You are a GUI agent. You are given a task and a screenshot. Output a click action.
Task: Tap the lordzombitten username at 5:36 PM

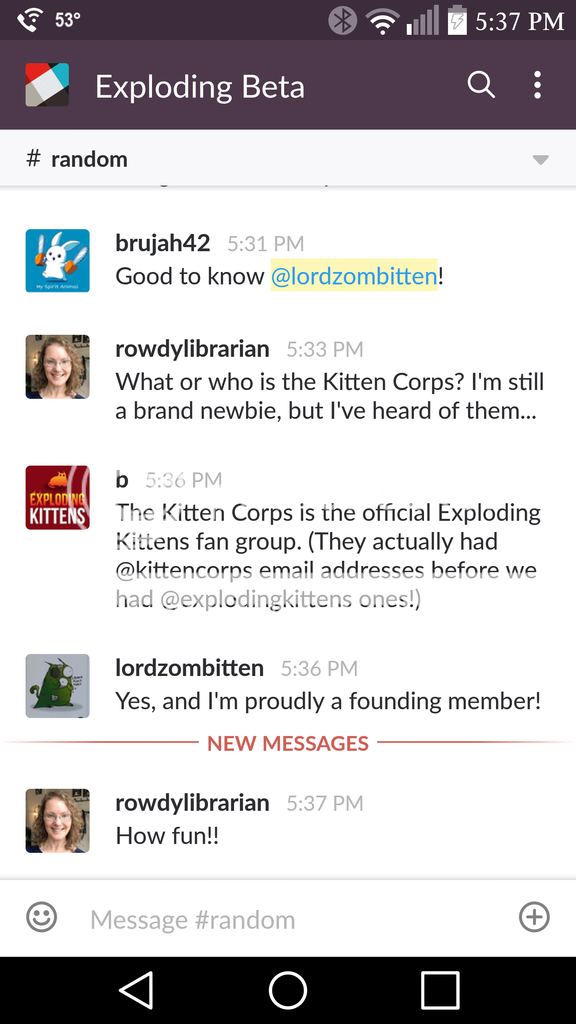point(189,667)
